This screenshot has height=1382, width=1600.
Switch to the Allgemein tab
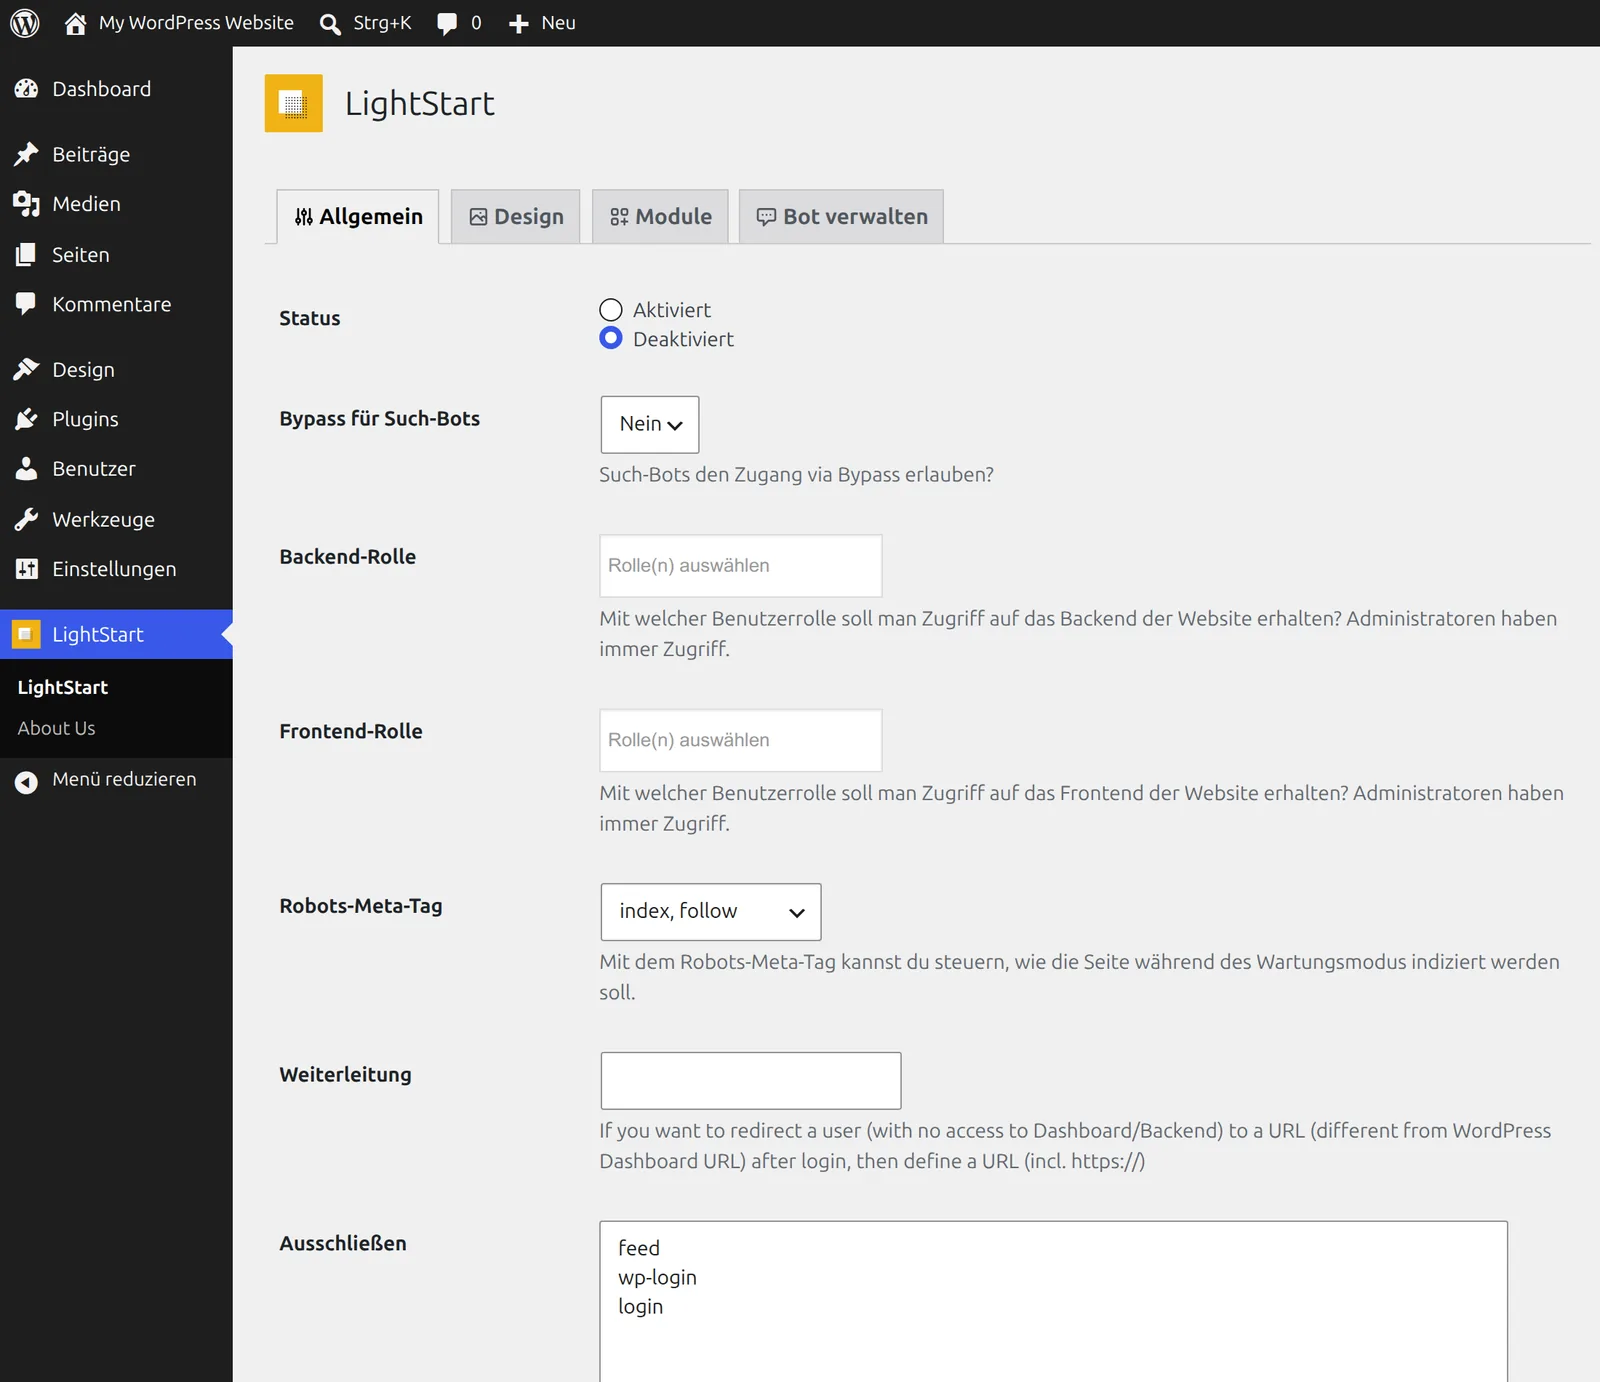click(x=358, y=217)
